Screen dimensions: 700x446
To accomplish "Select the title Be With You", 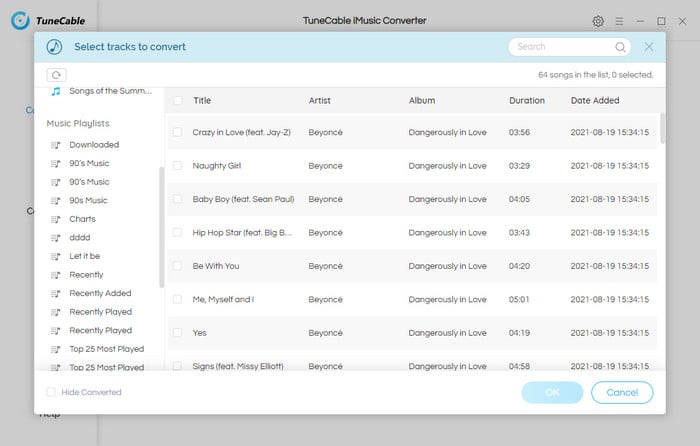I will 216,266.
